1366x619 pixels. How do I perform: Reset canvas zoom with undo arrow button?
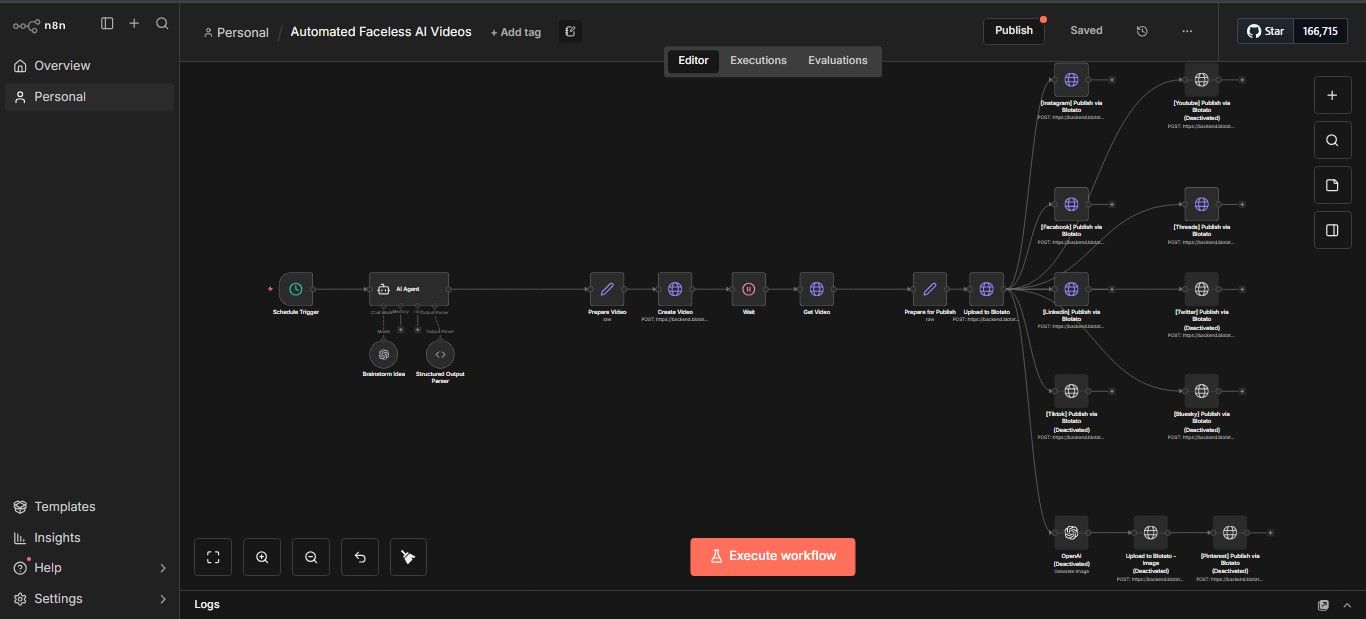pos(360,557)
